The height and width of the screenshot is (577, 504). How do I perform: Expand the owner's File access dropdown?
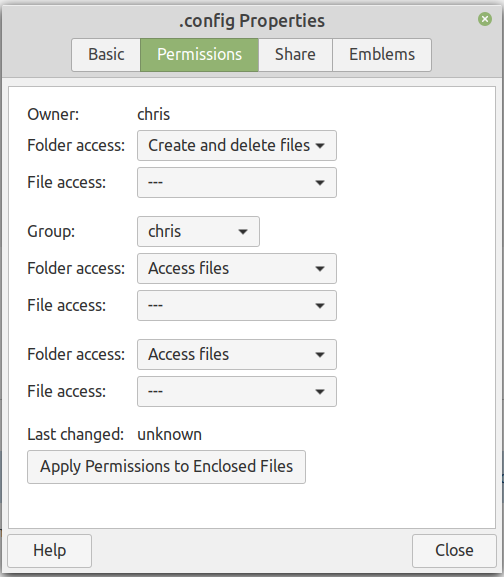(237, 183)
